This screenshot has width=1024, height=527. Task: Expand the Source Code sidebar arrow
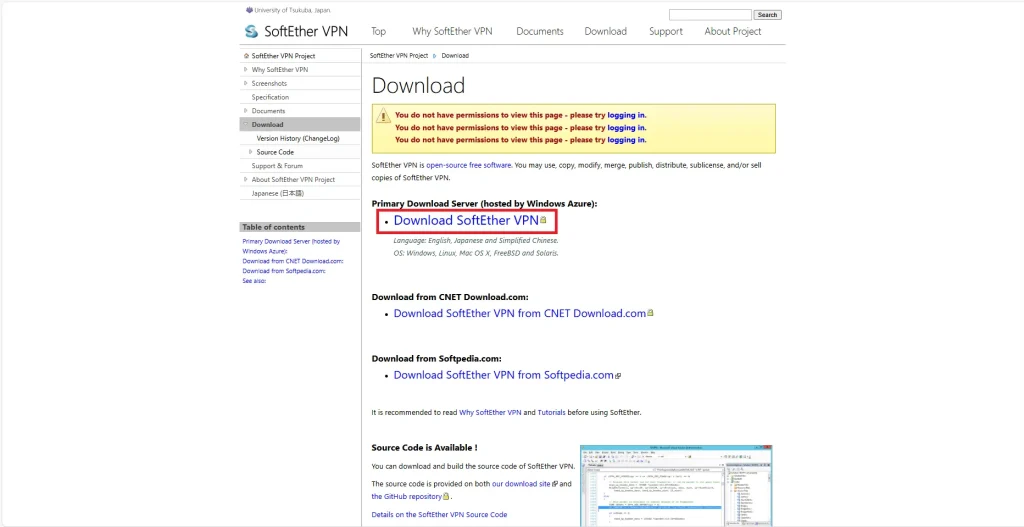coord(251,152)
